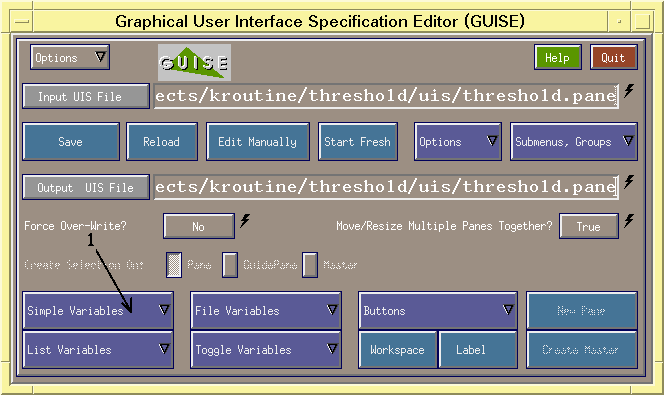Expand the Toggle Variables dropdown

tap(266, 350)
